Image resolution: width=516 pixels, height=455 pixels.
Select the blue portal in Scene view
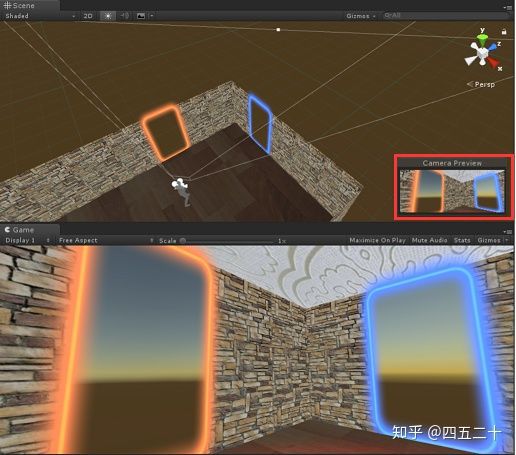[x=260, y=123]
